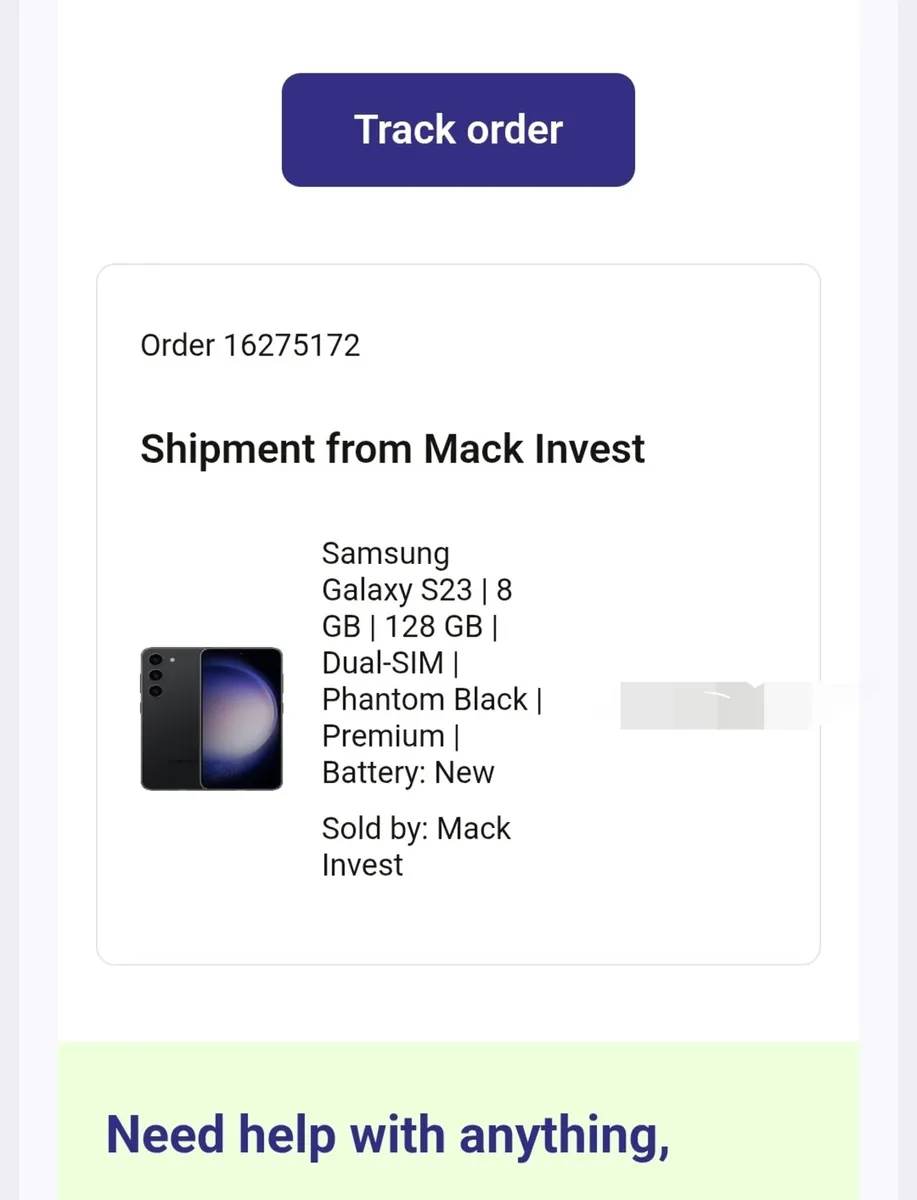Click the word Samsung in product title

tap(385, 553)
